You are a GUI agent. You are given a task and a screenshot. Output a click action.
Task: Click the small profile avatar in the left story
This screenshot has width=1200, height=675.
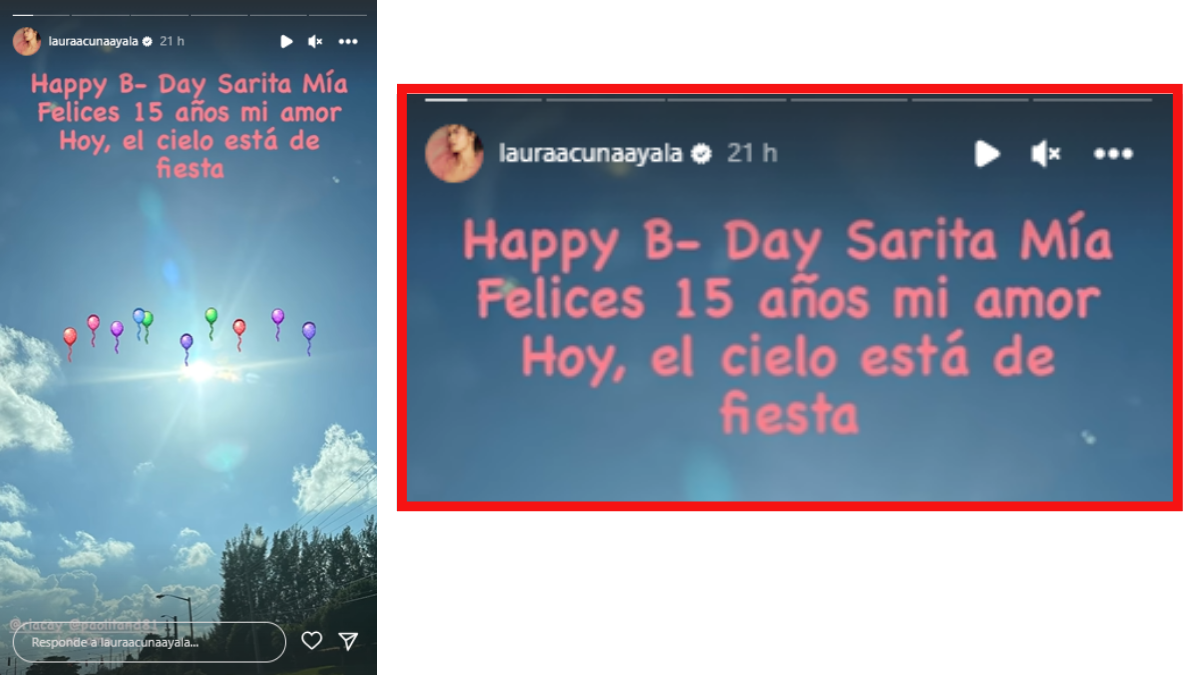27,41
